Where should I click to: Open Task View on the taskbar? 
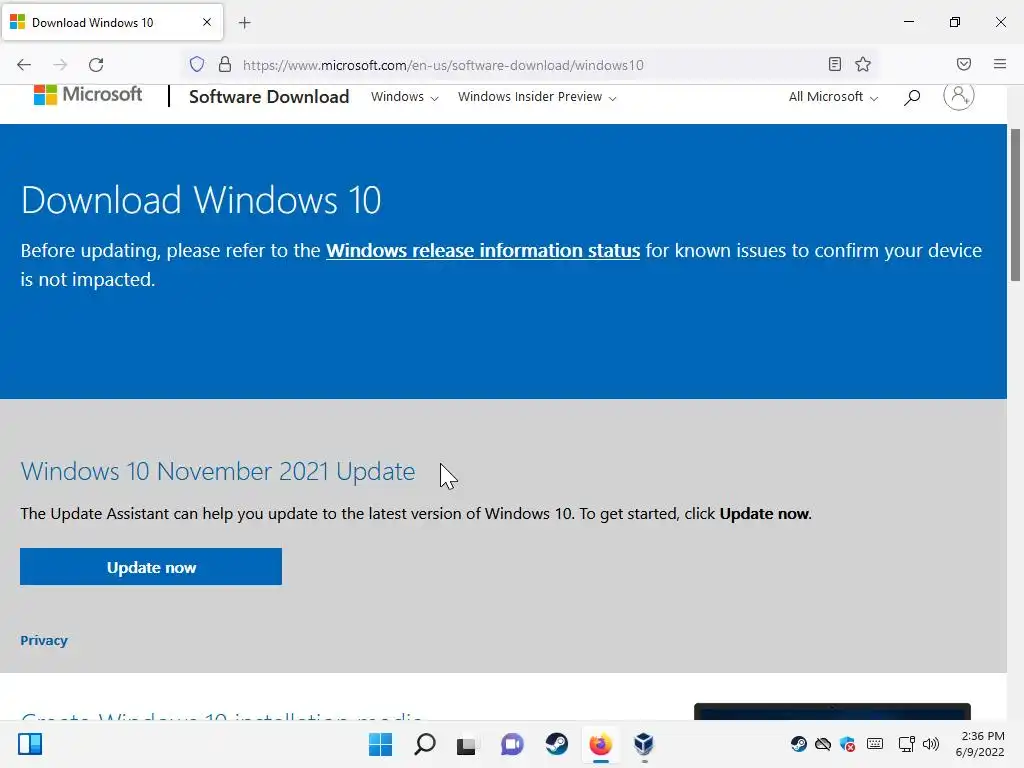point(466,744)
